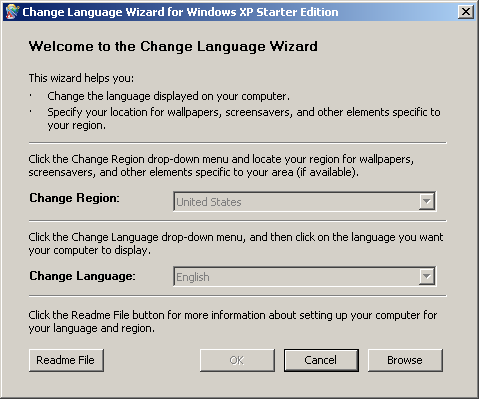Open the Change Region drop-down arrow
479x399 pixels.
click(426, 201)
